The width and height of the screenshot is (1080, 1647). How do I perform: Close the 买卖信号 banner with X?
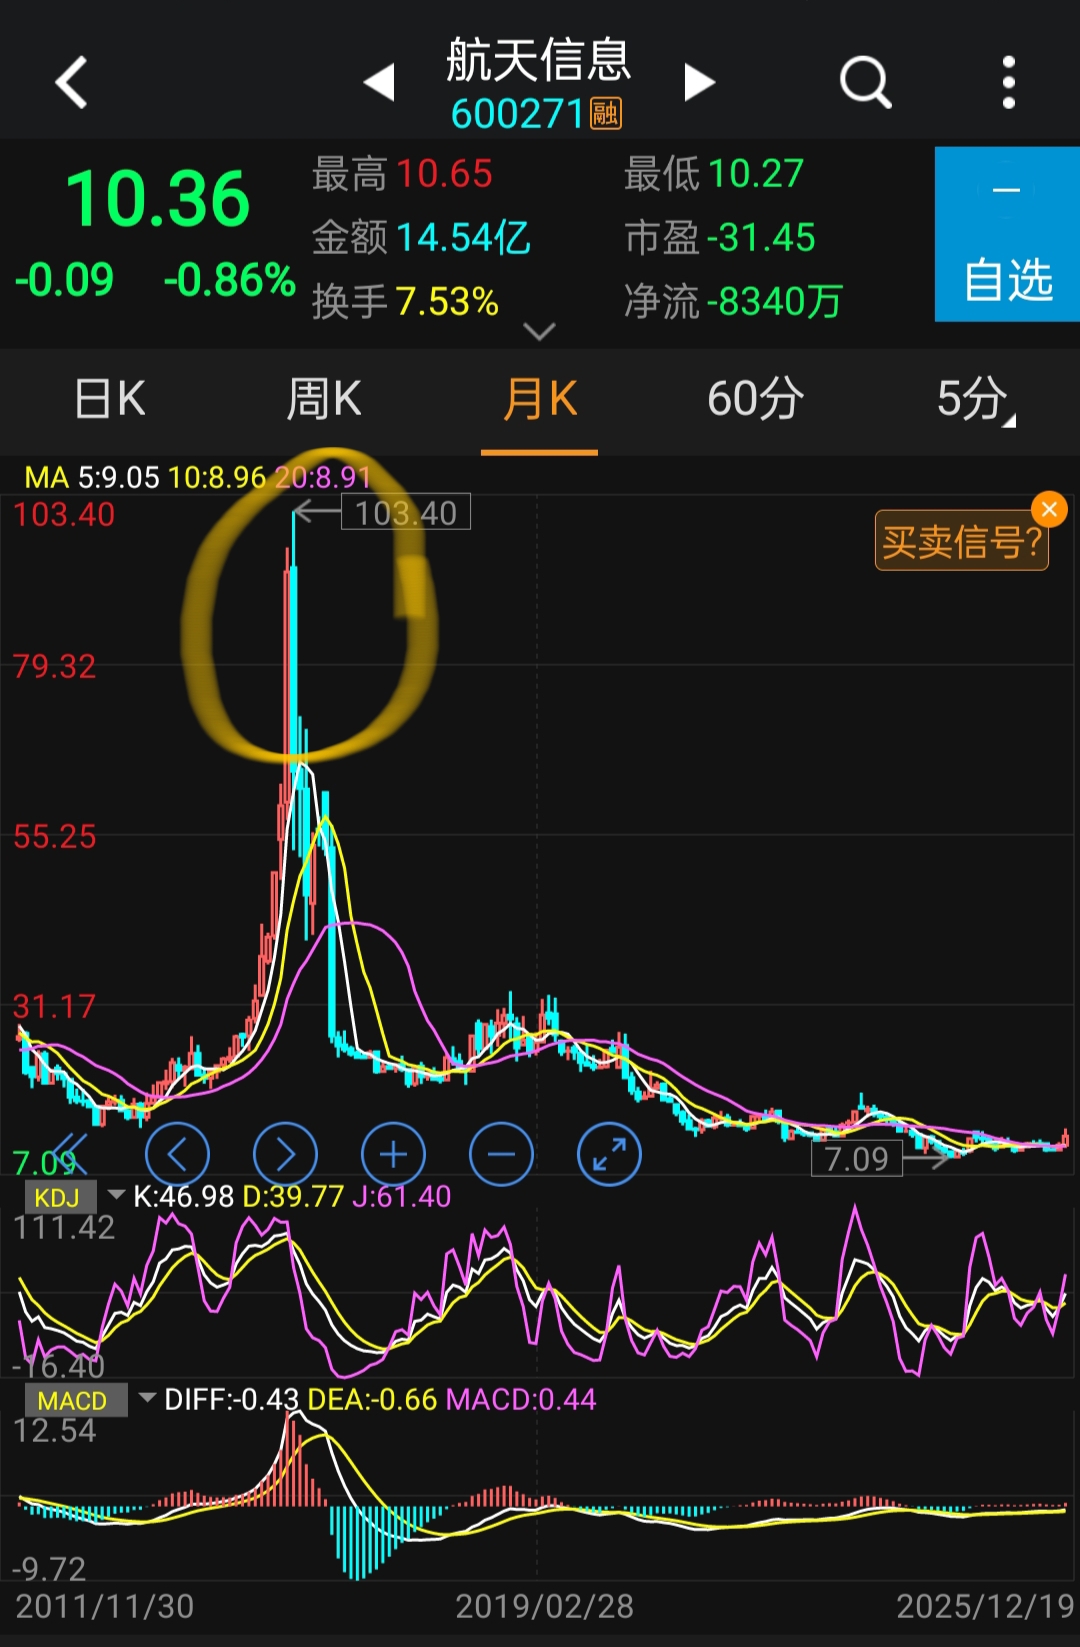1049,510
